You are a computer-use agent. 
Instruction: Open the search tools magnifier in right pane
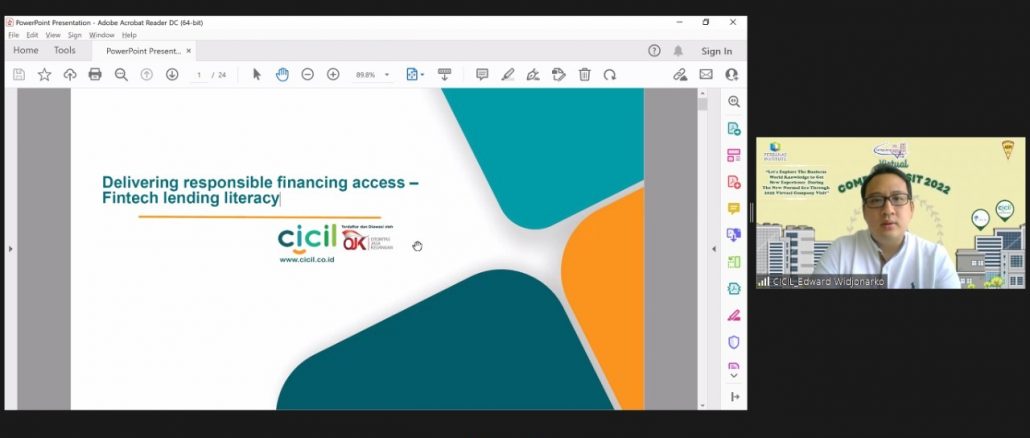point(734,102)
